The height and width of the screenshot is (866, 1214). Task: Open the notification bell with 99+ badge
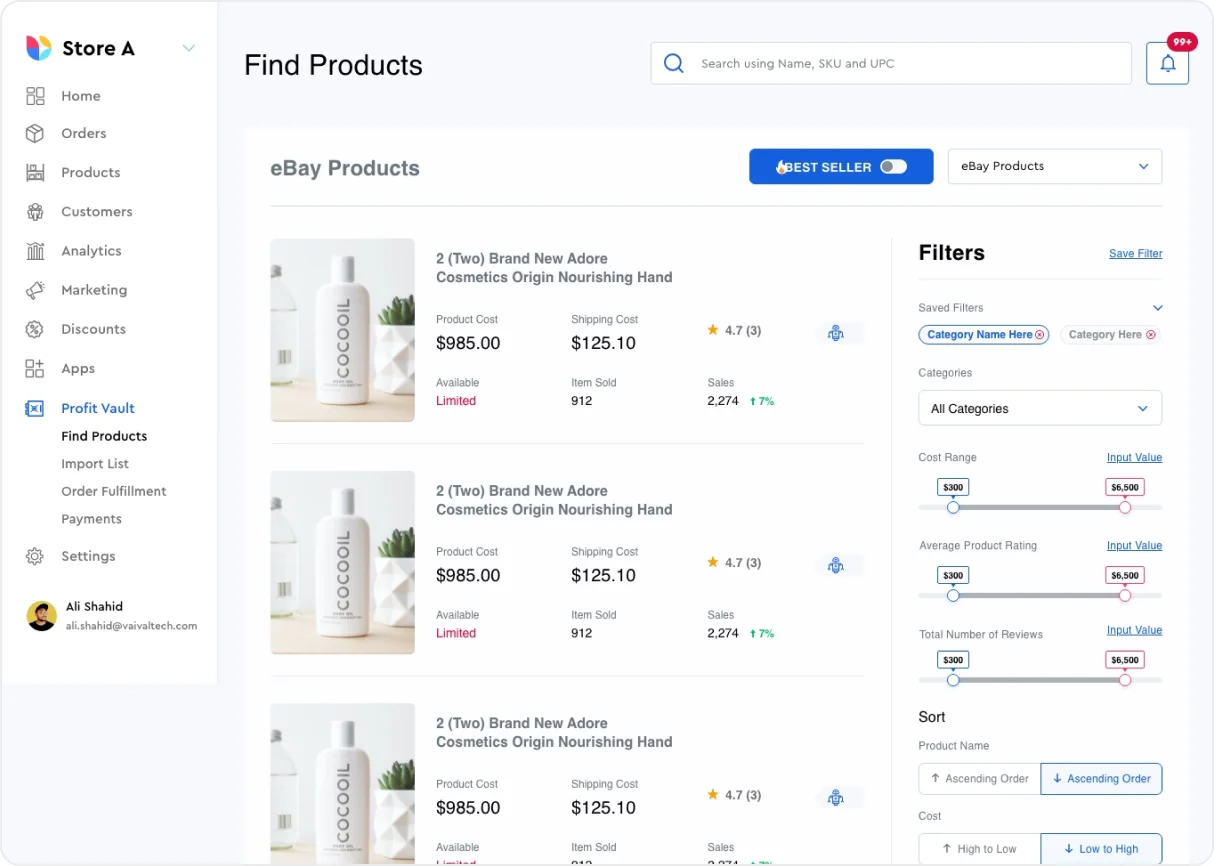click(1167, 62)
